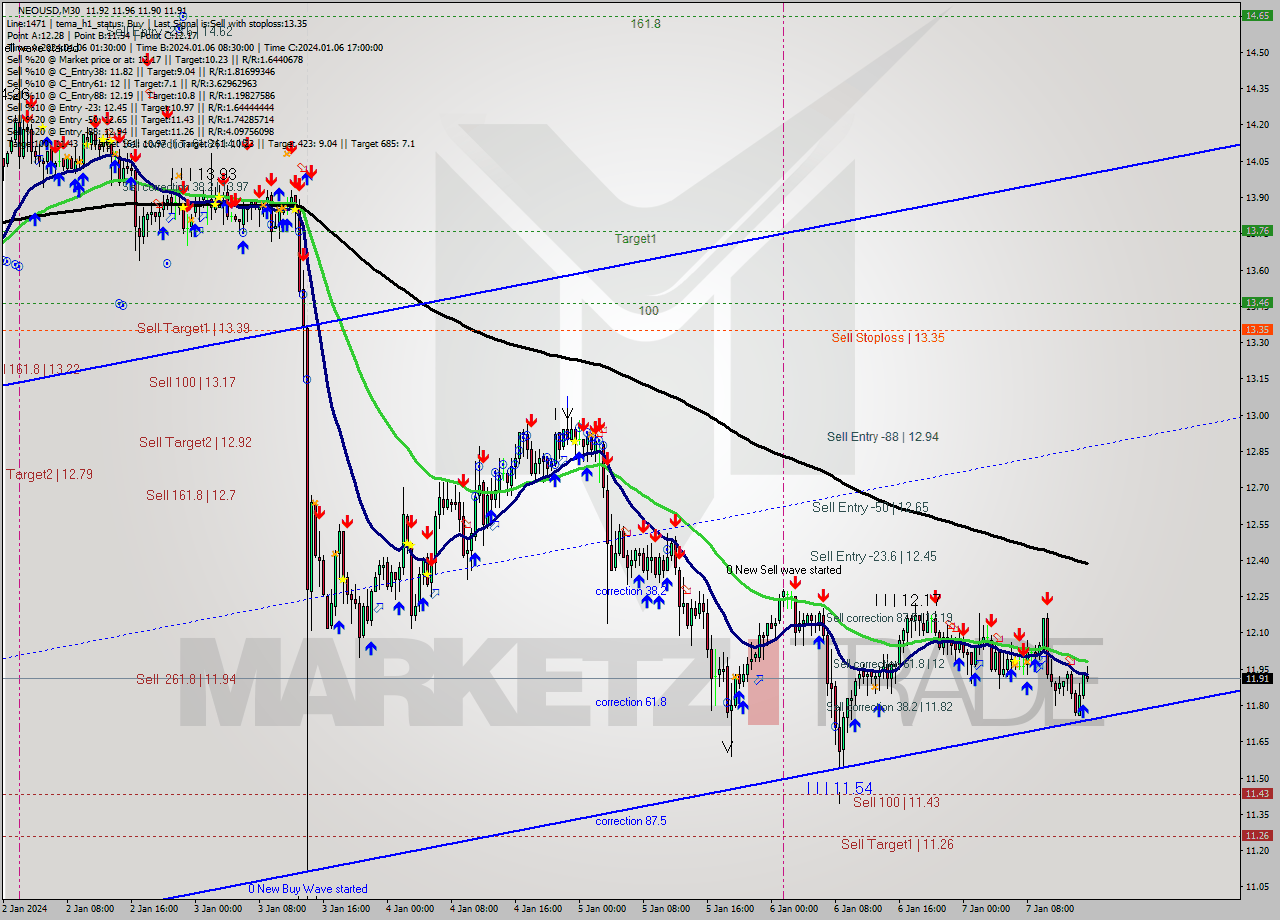Image resolution: width=1280 pixels, height=920 pixels.
Task: Click the 'Sell correction 61.8 | 12' label
Action: point(888,664)
